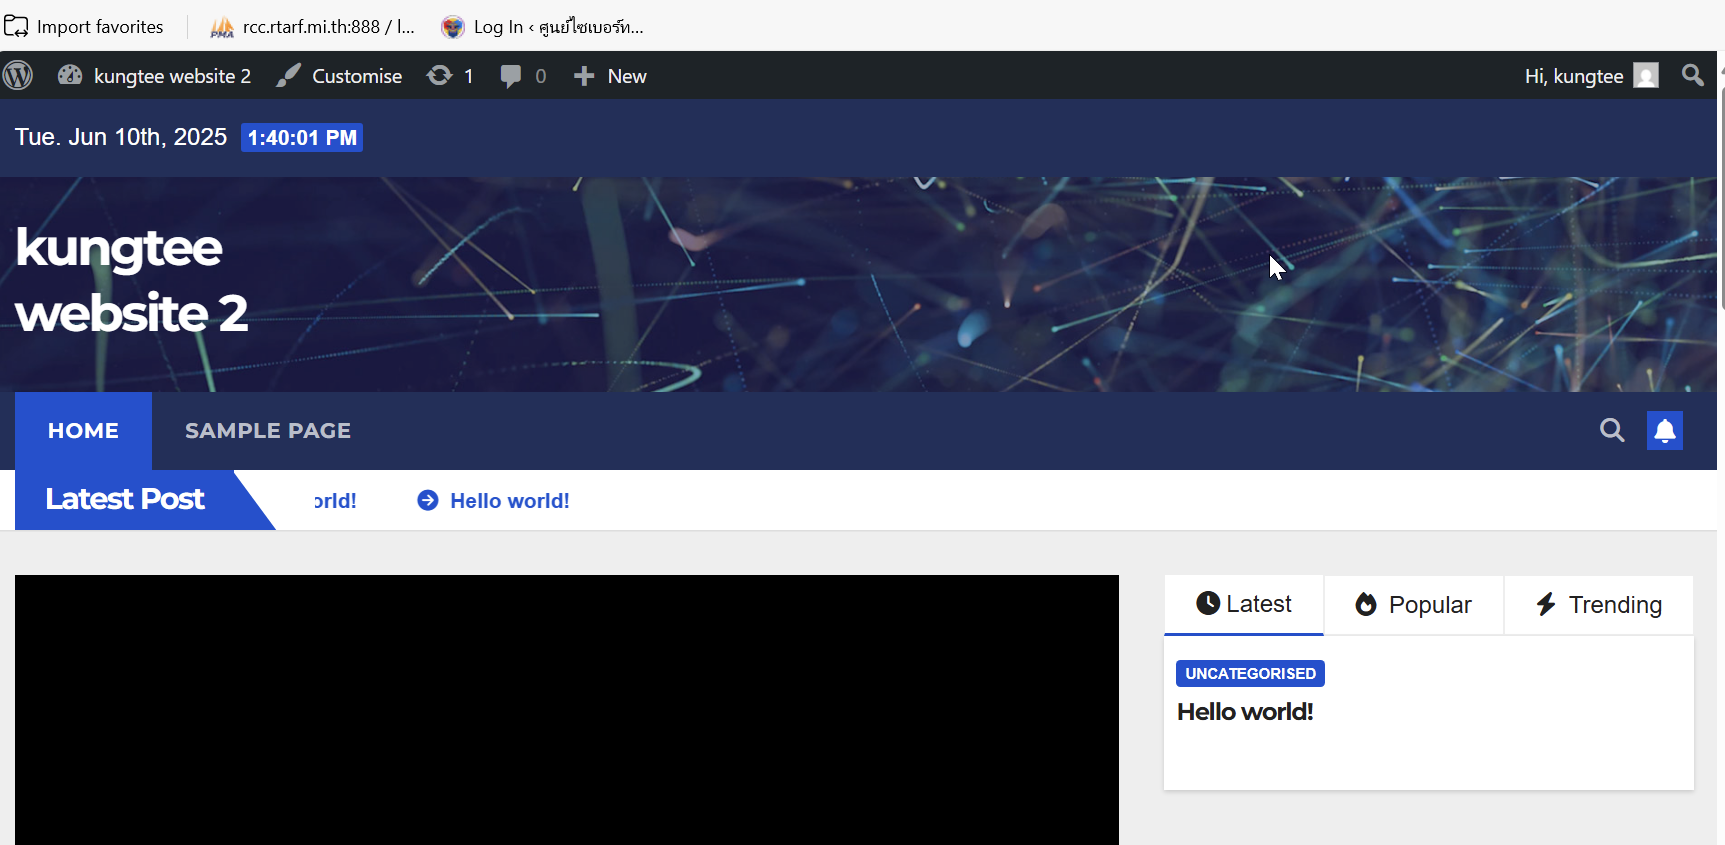This screenshot has width=1725, height=845.
Task: Click the admin bar search icon
Action: click(x=1692, y=76)
